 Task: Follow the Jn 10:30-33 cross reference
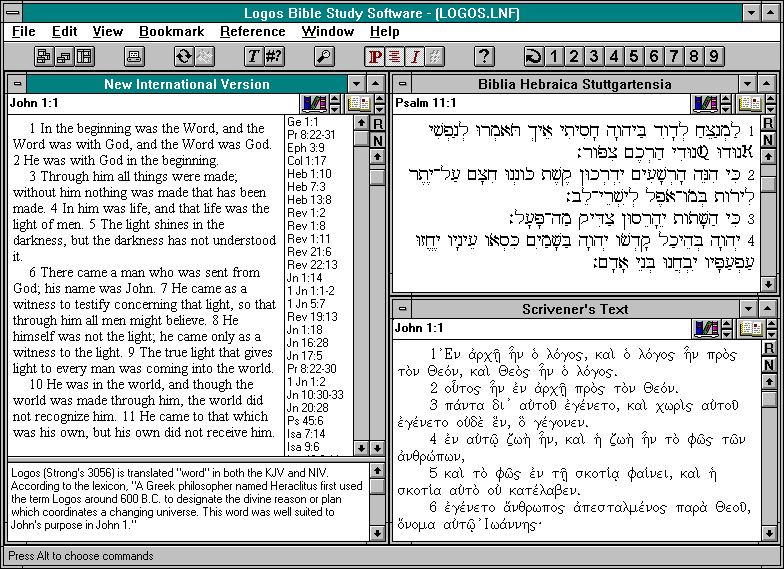tap(315, 394)
